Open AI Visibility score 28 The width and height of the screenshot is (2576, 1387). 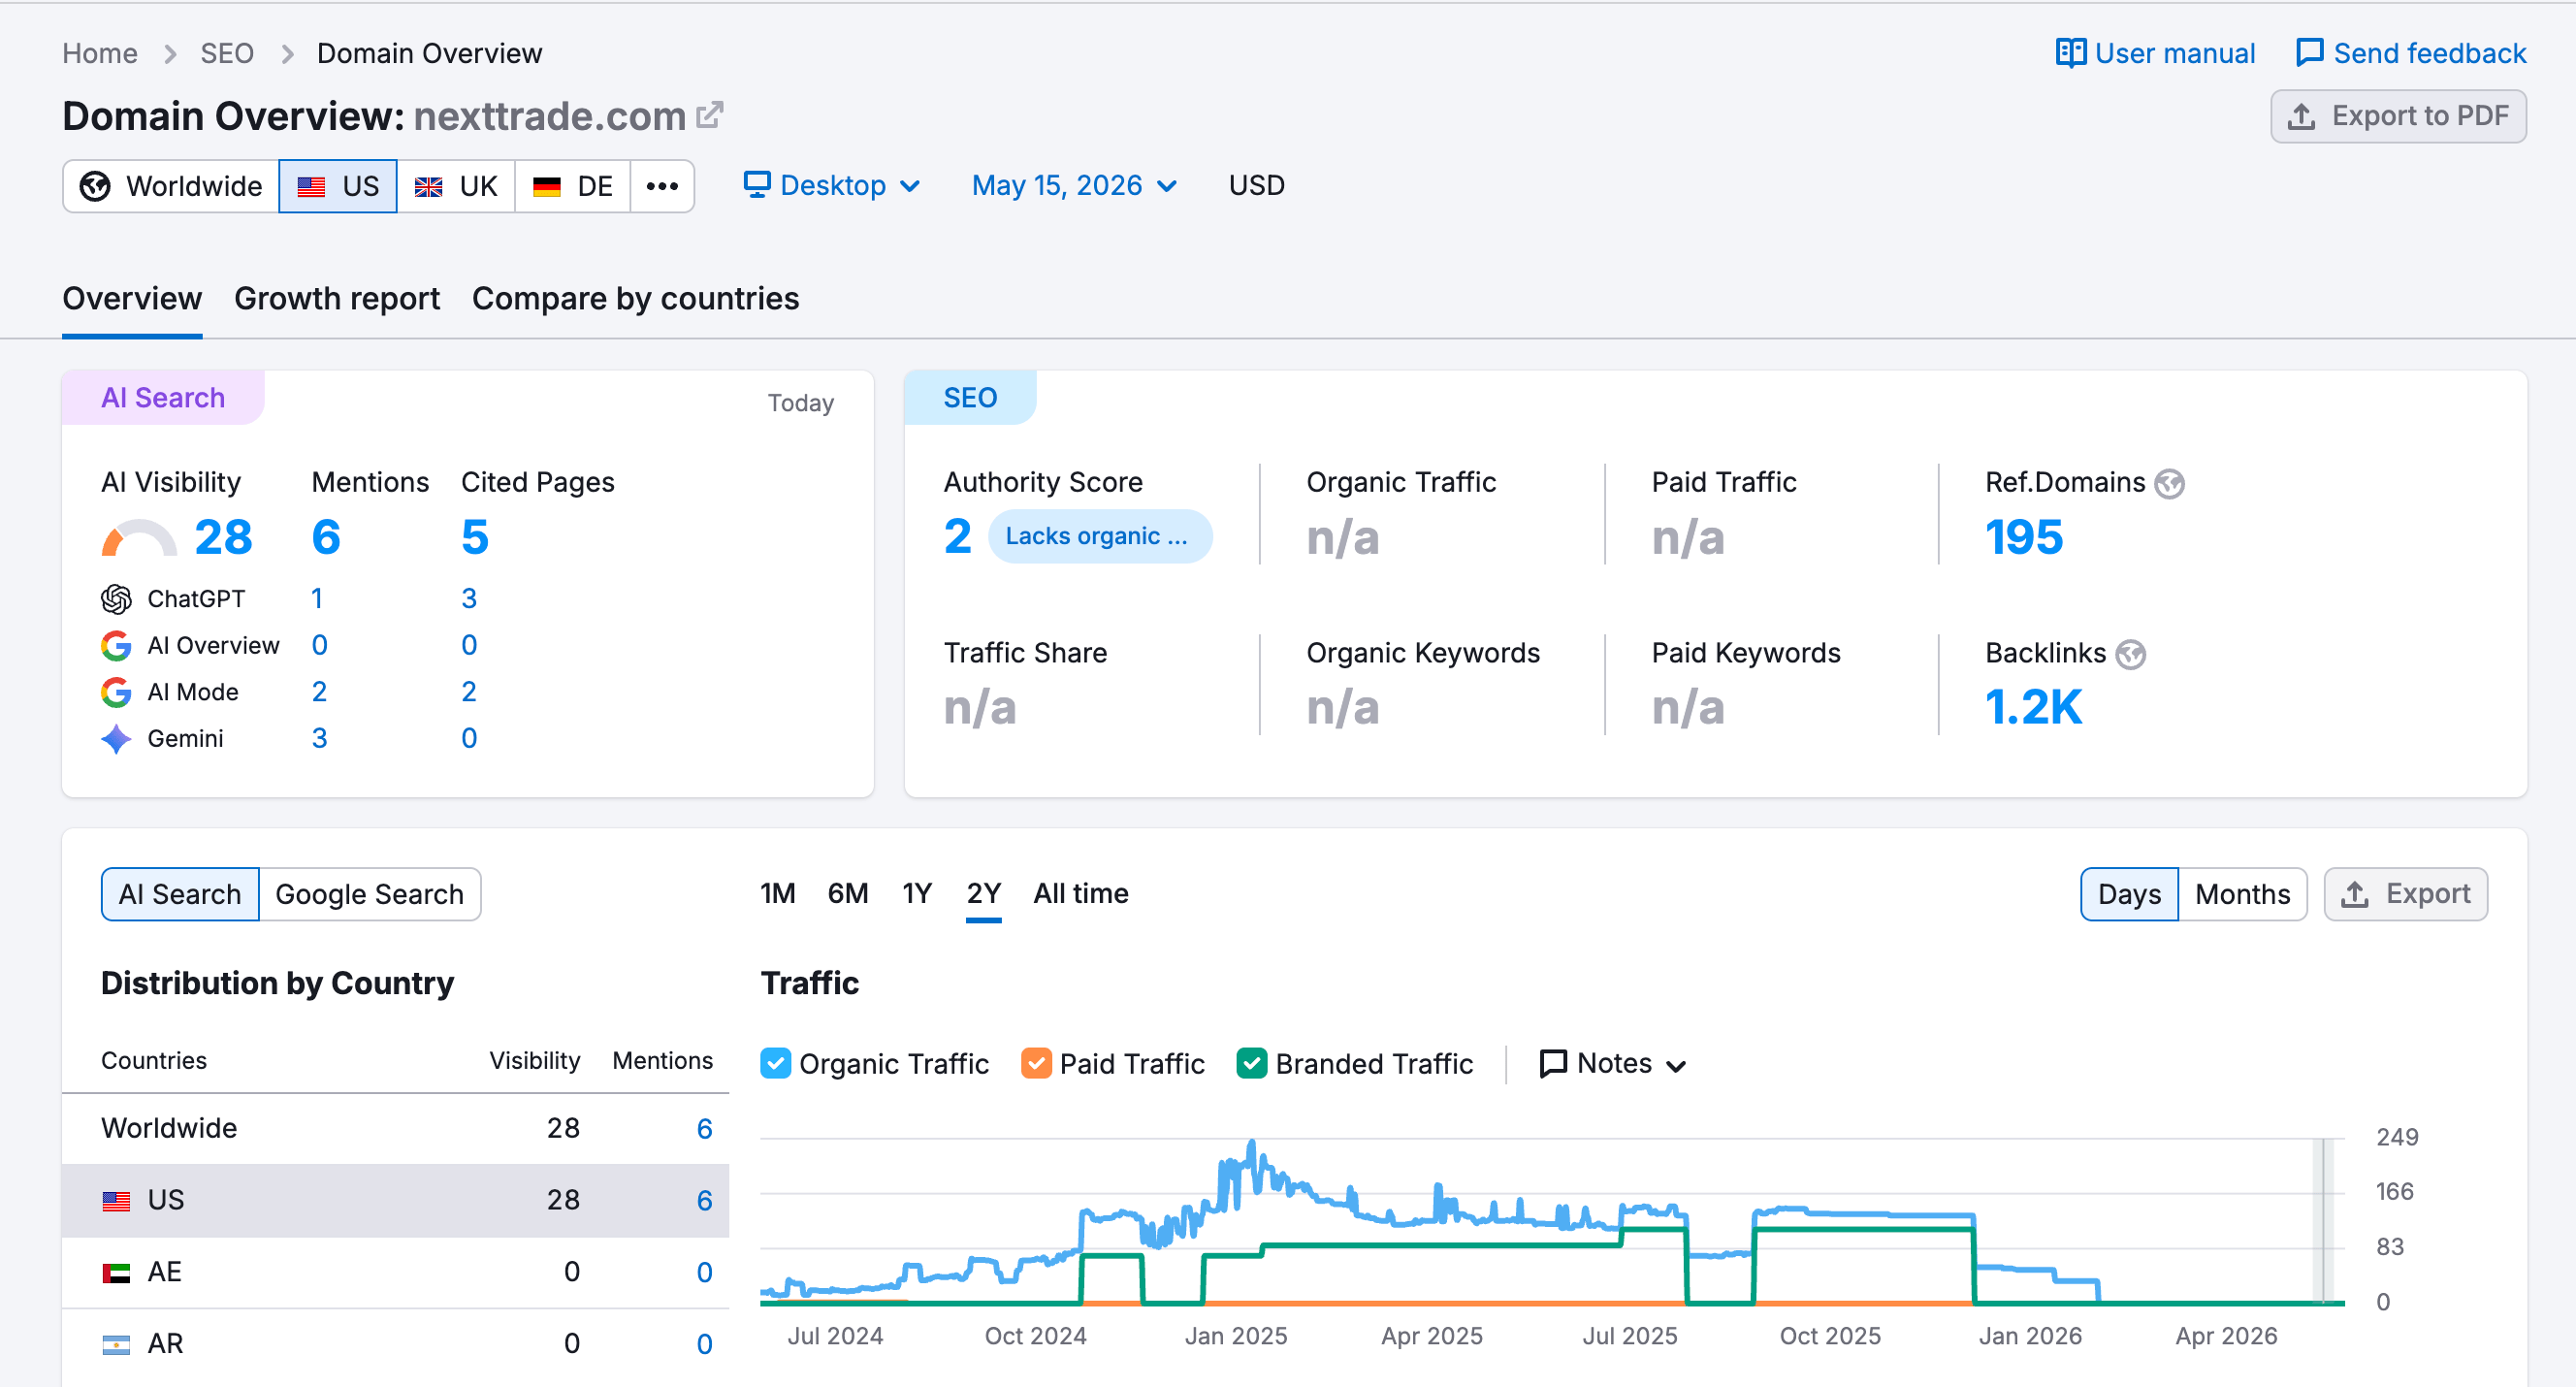point(223,538)
